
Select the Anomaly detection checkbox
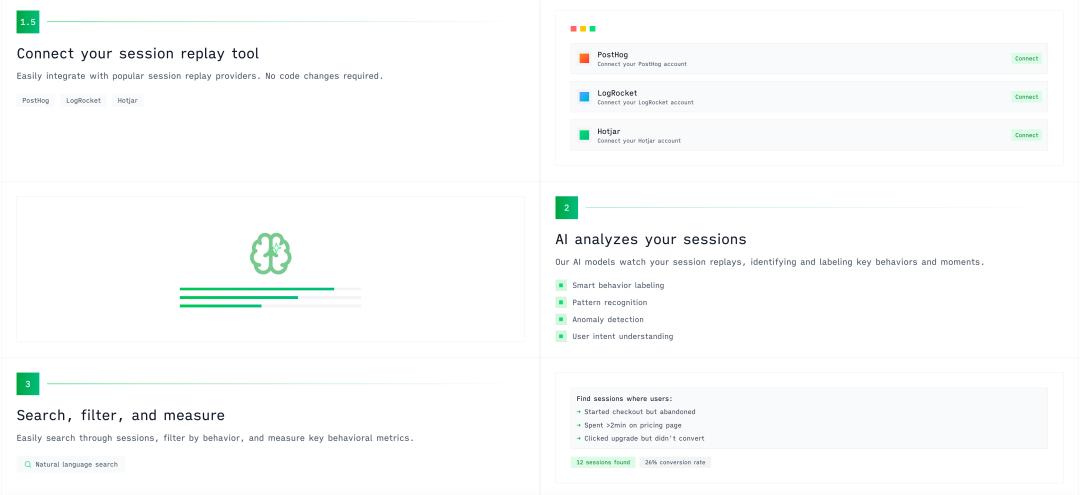click(x=561, y=319)
